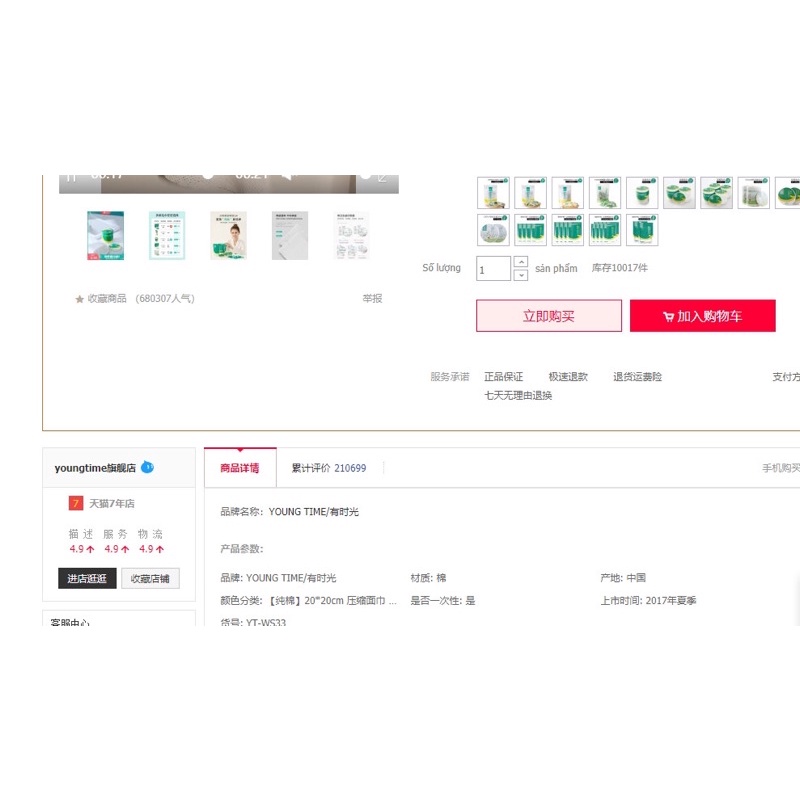Screen dimensions: 800x800
Task: View the gray towel texture thumbnail
Action: pyautogui.click(x=290, y=235)
